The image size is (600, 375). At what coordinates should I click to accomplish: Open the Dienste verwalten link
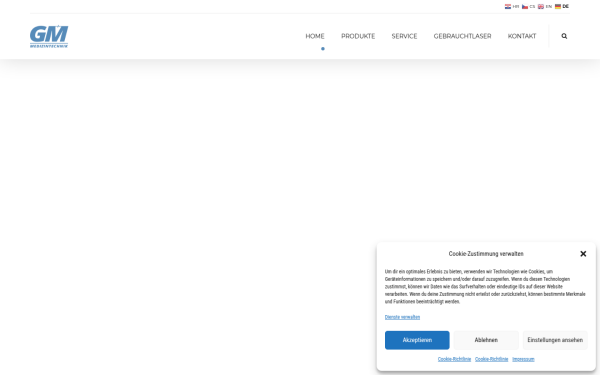pyautogui.click(x=402, y=317)
